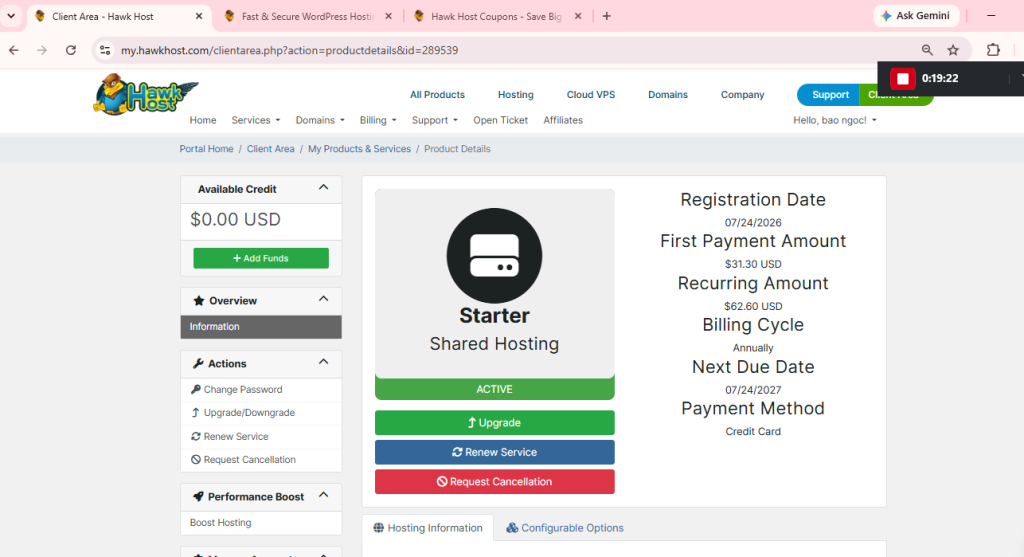The width and height of the screenshot is (1024, 557).
Task: Bookmark this page with the star icon
Action: pyautogui.click(x=953, y=50)
